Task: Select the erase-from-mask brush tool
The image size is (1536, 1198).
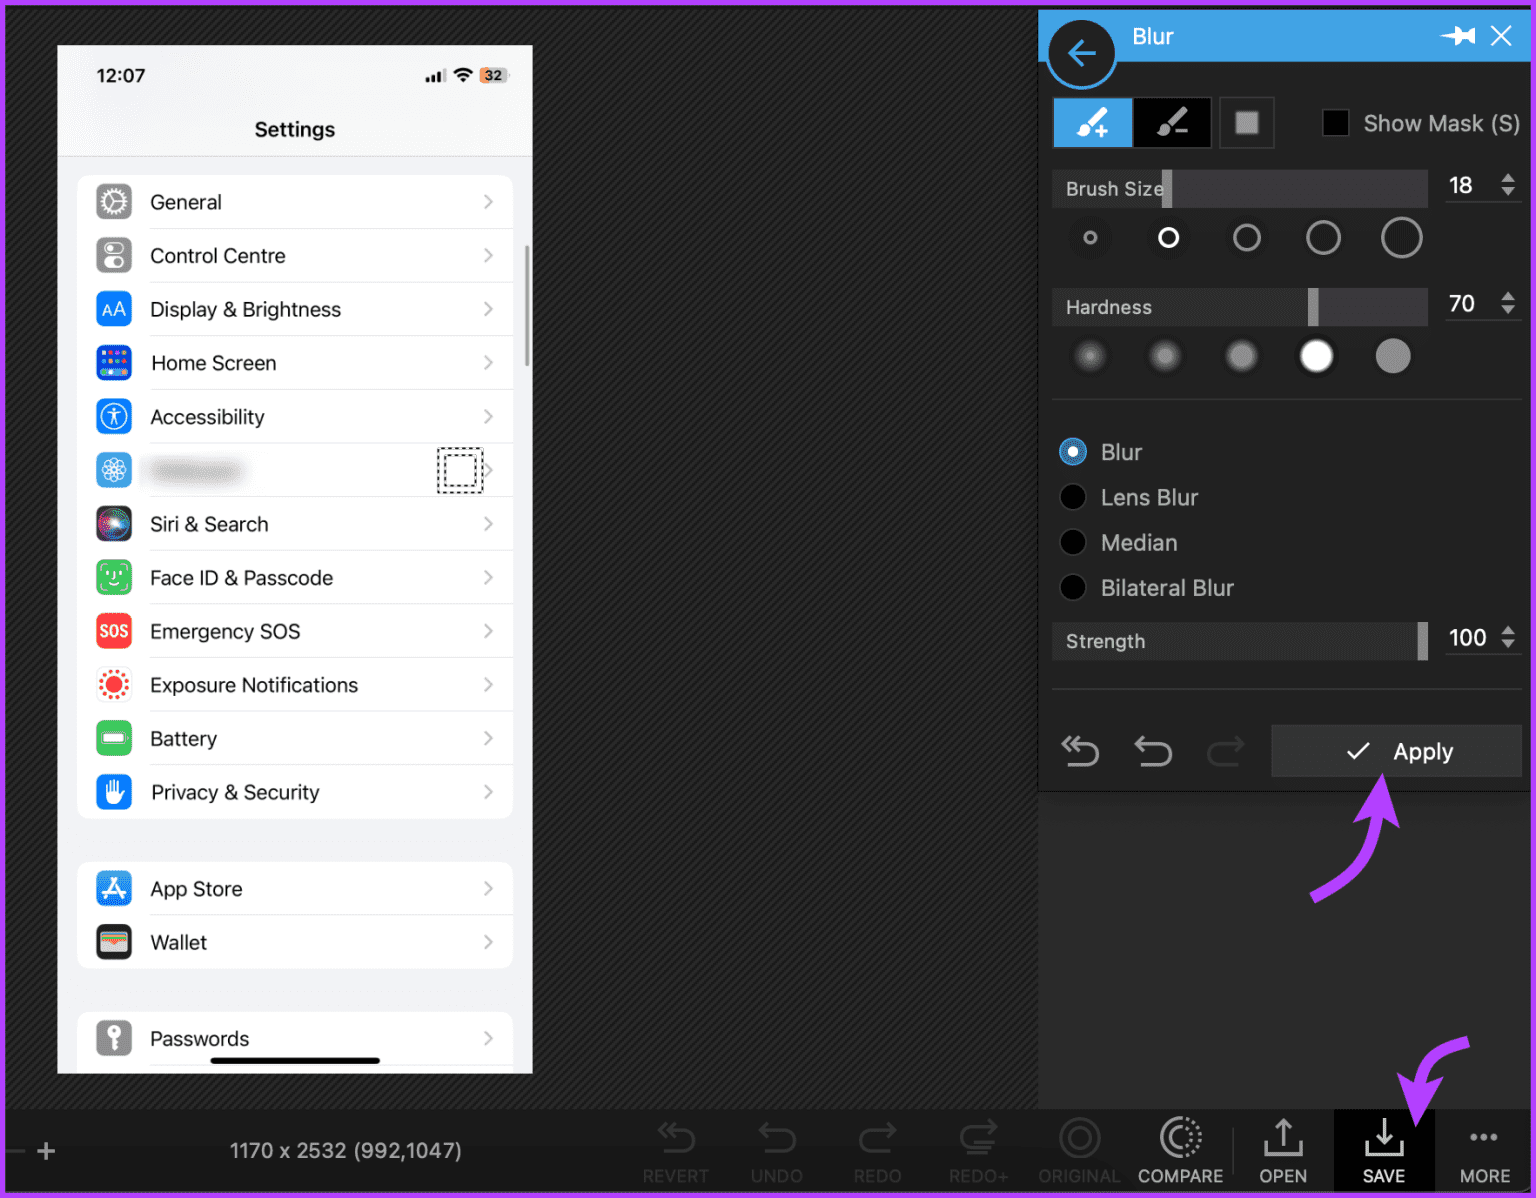Action: click(x=1171, y=122)
